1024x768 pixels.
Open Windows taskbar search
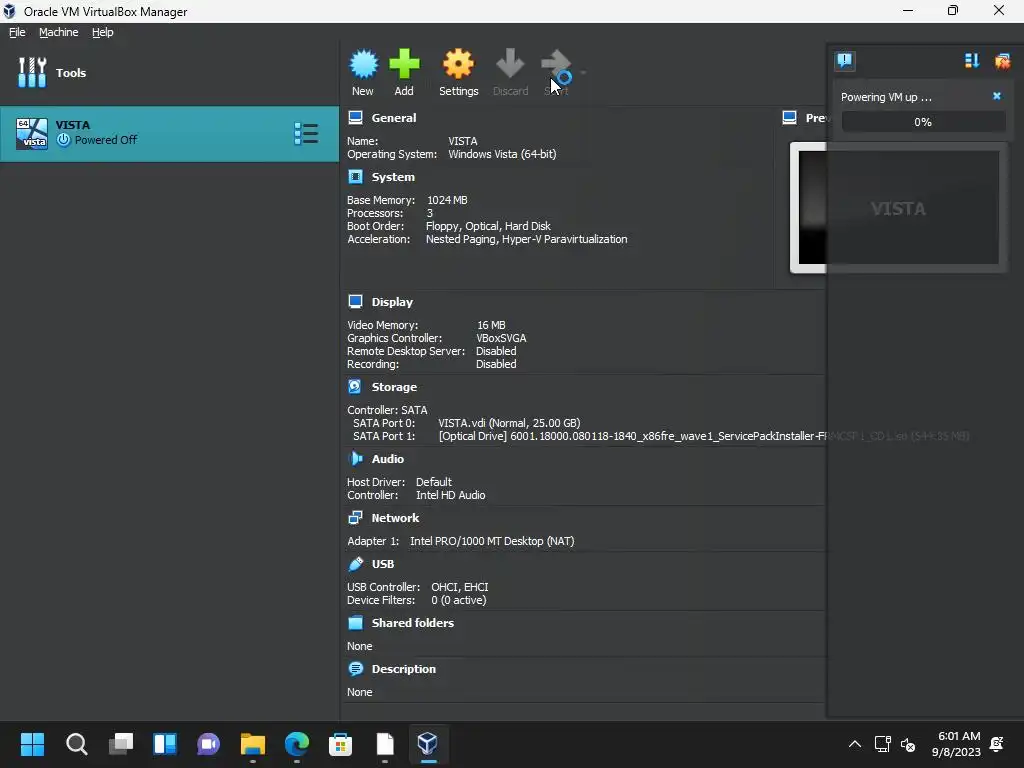pos(76,744)
